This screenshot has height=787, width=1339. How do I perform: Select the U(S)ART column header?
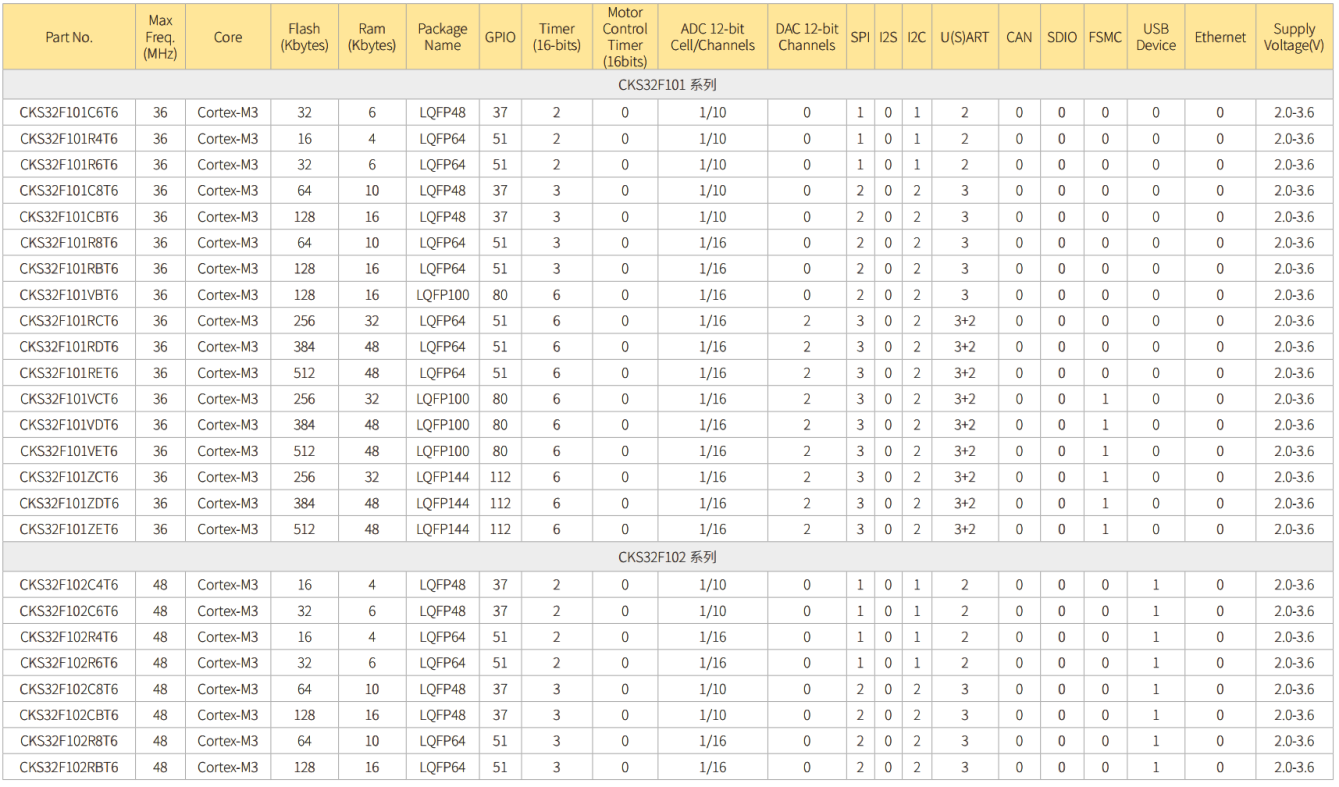point(964,37)
